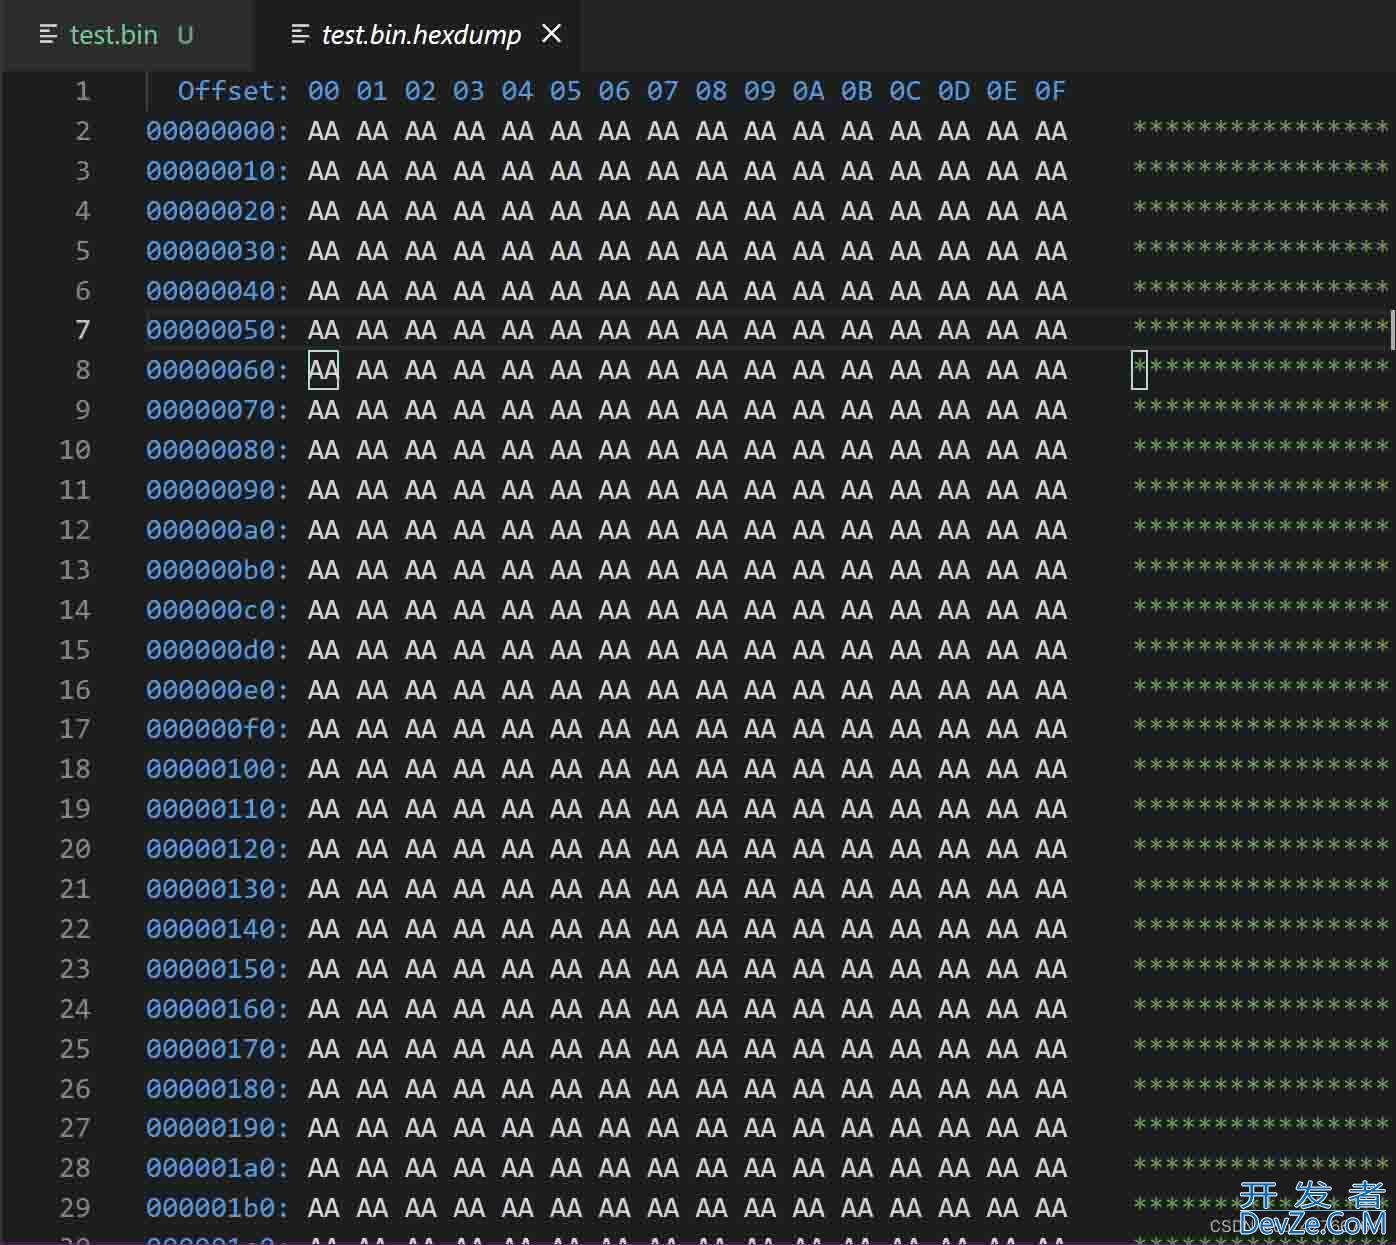1396x1245 pixels.
Task: Click the file icon on the test.bin tab
Action: [47, 35]
